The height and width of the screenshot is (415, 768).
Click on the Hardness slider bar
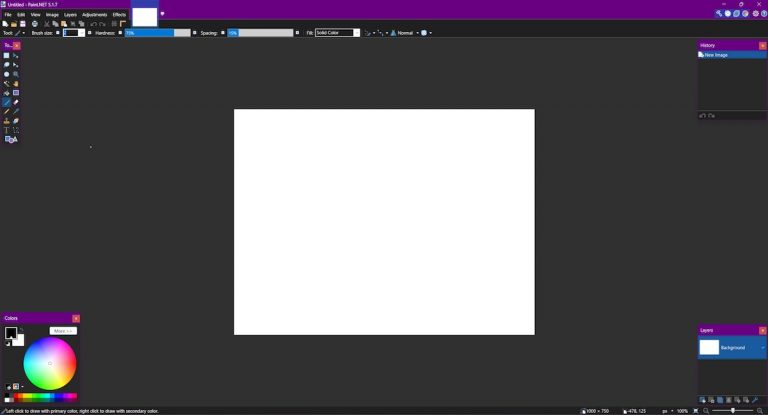click(157, 33)
